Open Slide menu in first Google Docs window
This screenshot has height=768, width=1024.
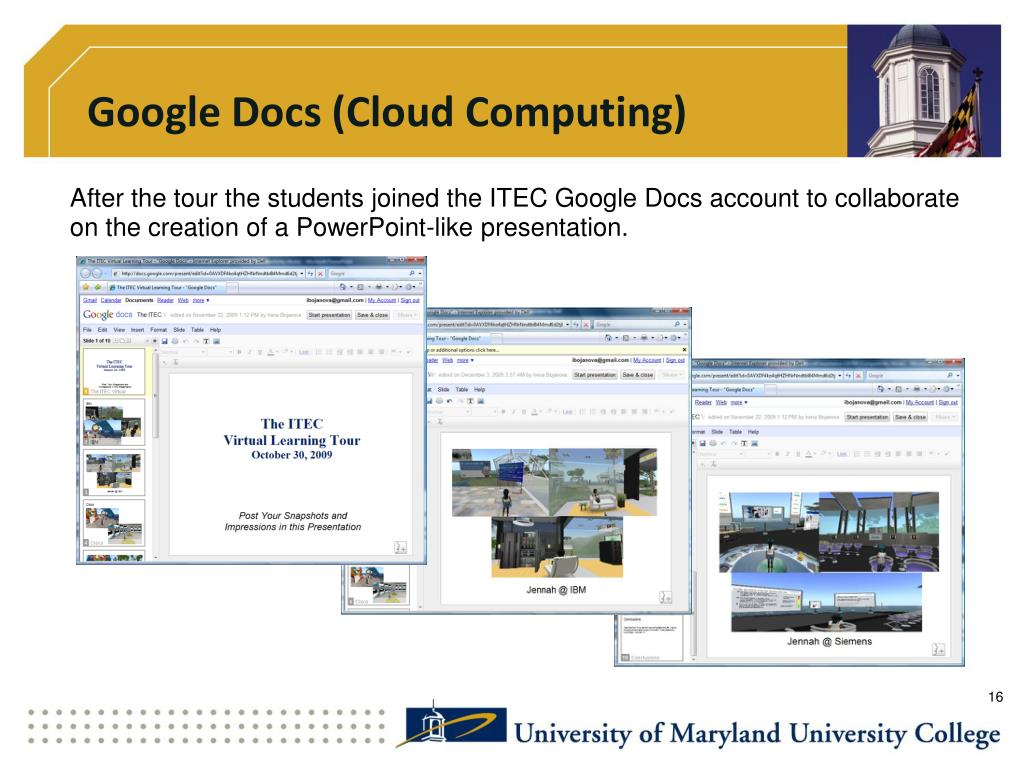[x=179, y=330]
